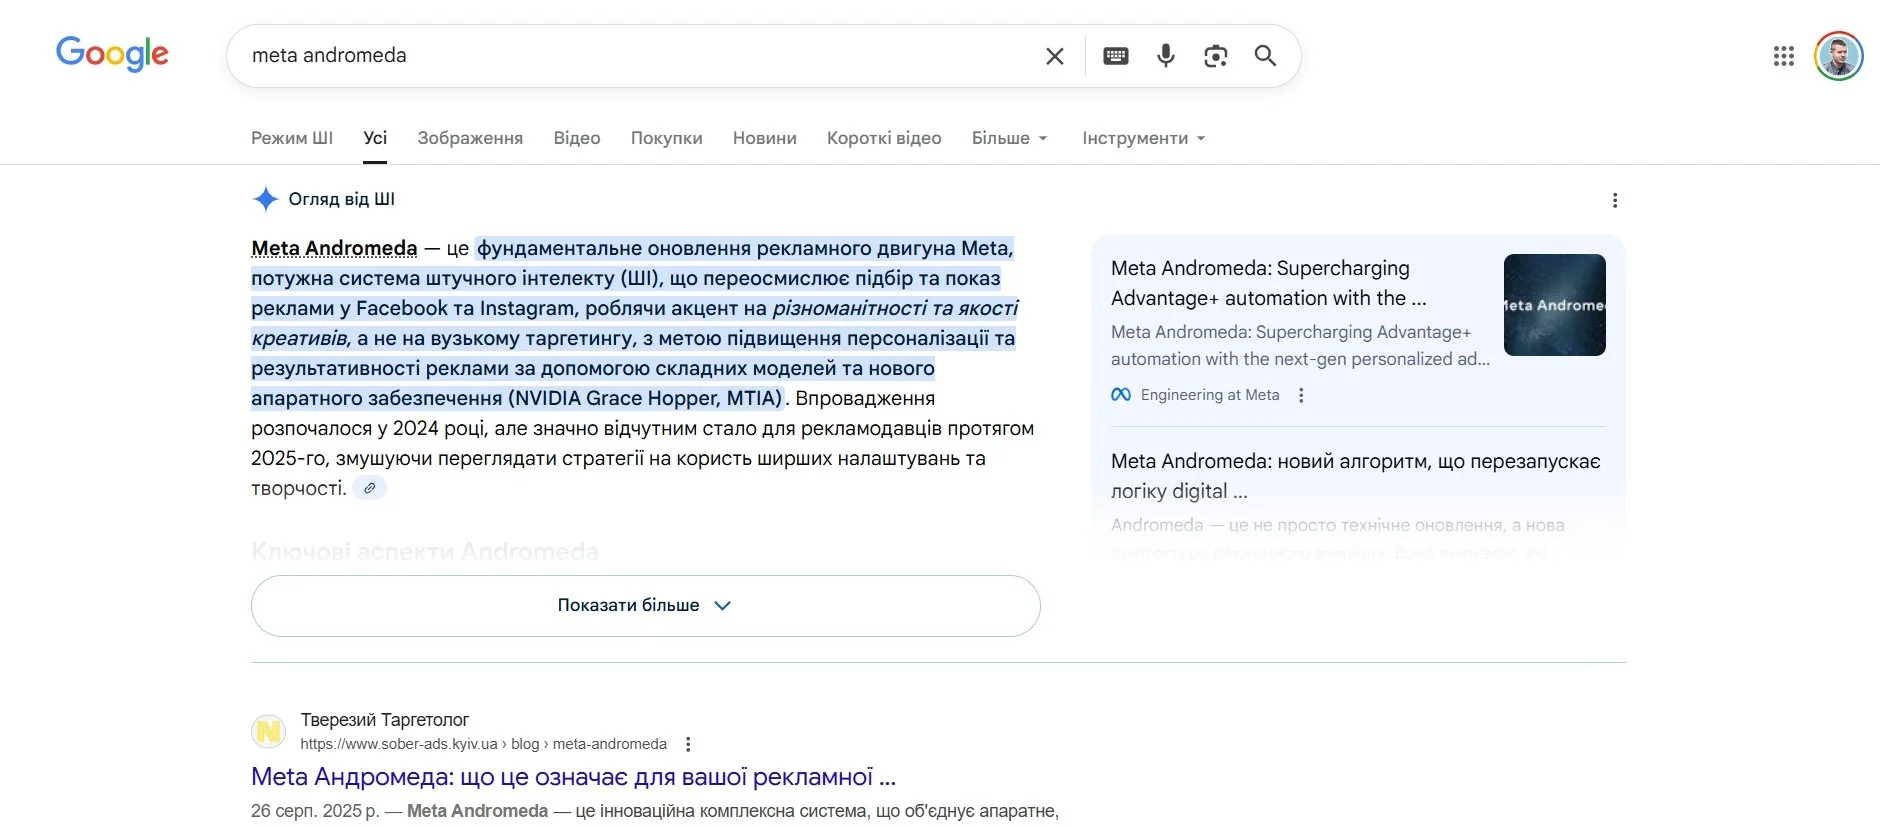The height and width of the screenshot is (827, 1880).
Task: Click the highlighted NVIDIA Grace Hopper, MTIA text
Action: [x=645, y=398]
